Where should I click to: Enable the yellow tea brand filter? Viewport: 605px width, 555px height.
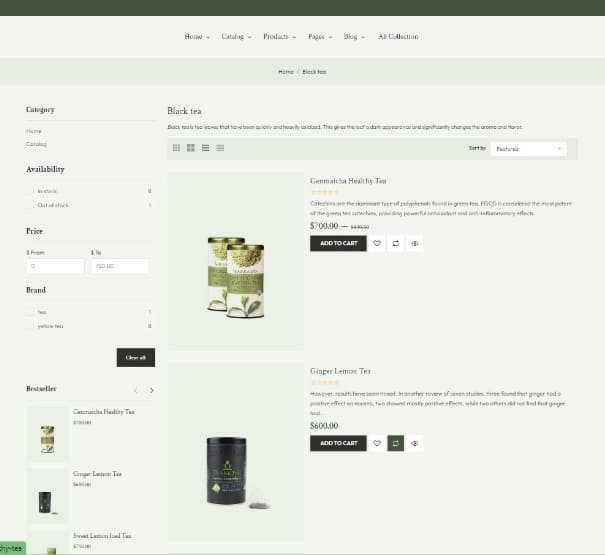coord(30,326)
